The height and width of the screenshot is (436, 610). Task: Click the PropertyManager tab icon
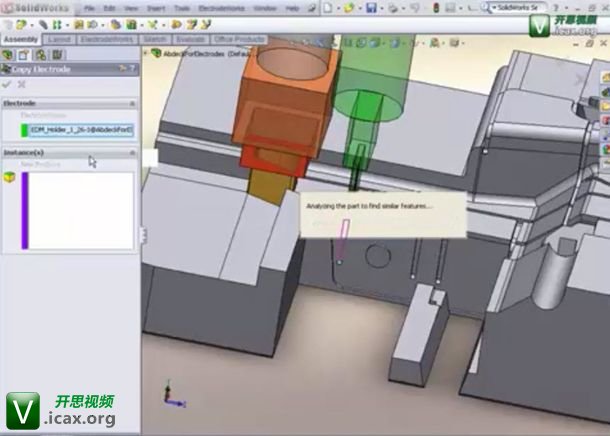click(24, 55)
